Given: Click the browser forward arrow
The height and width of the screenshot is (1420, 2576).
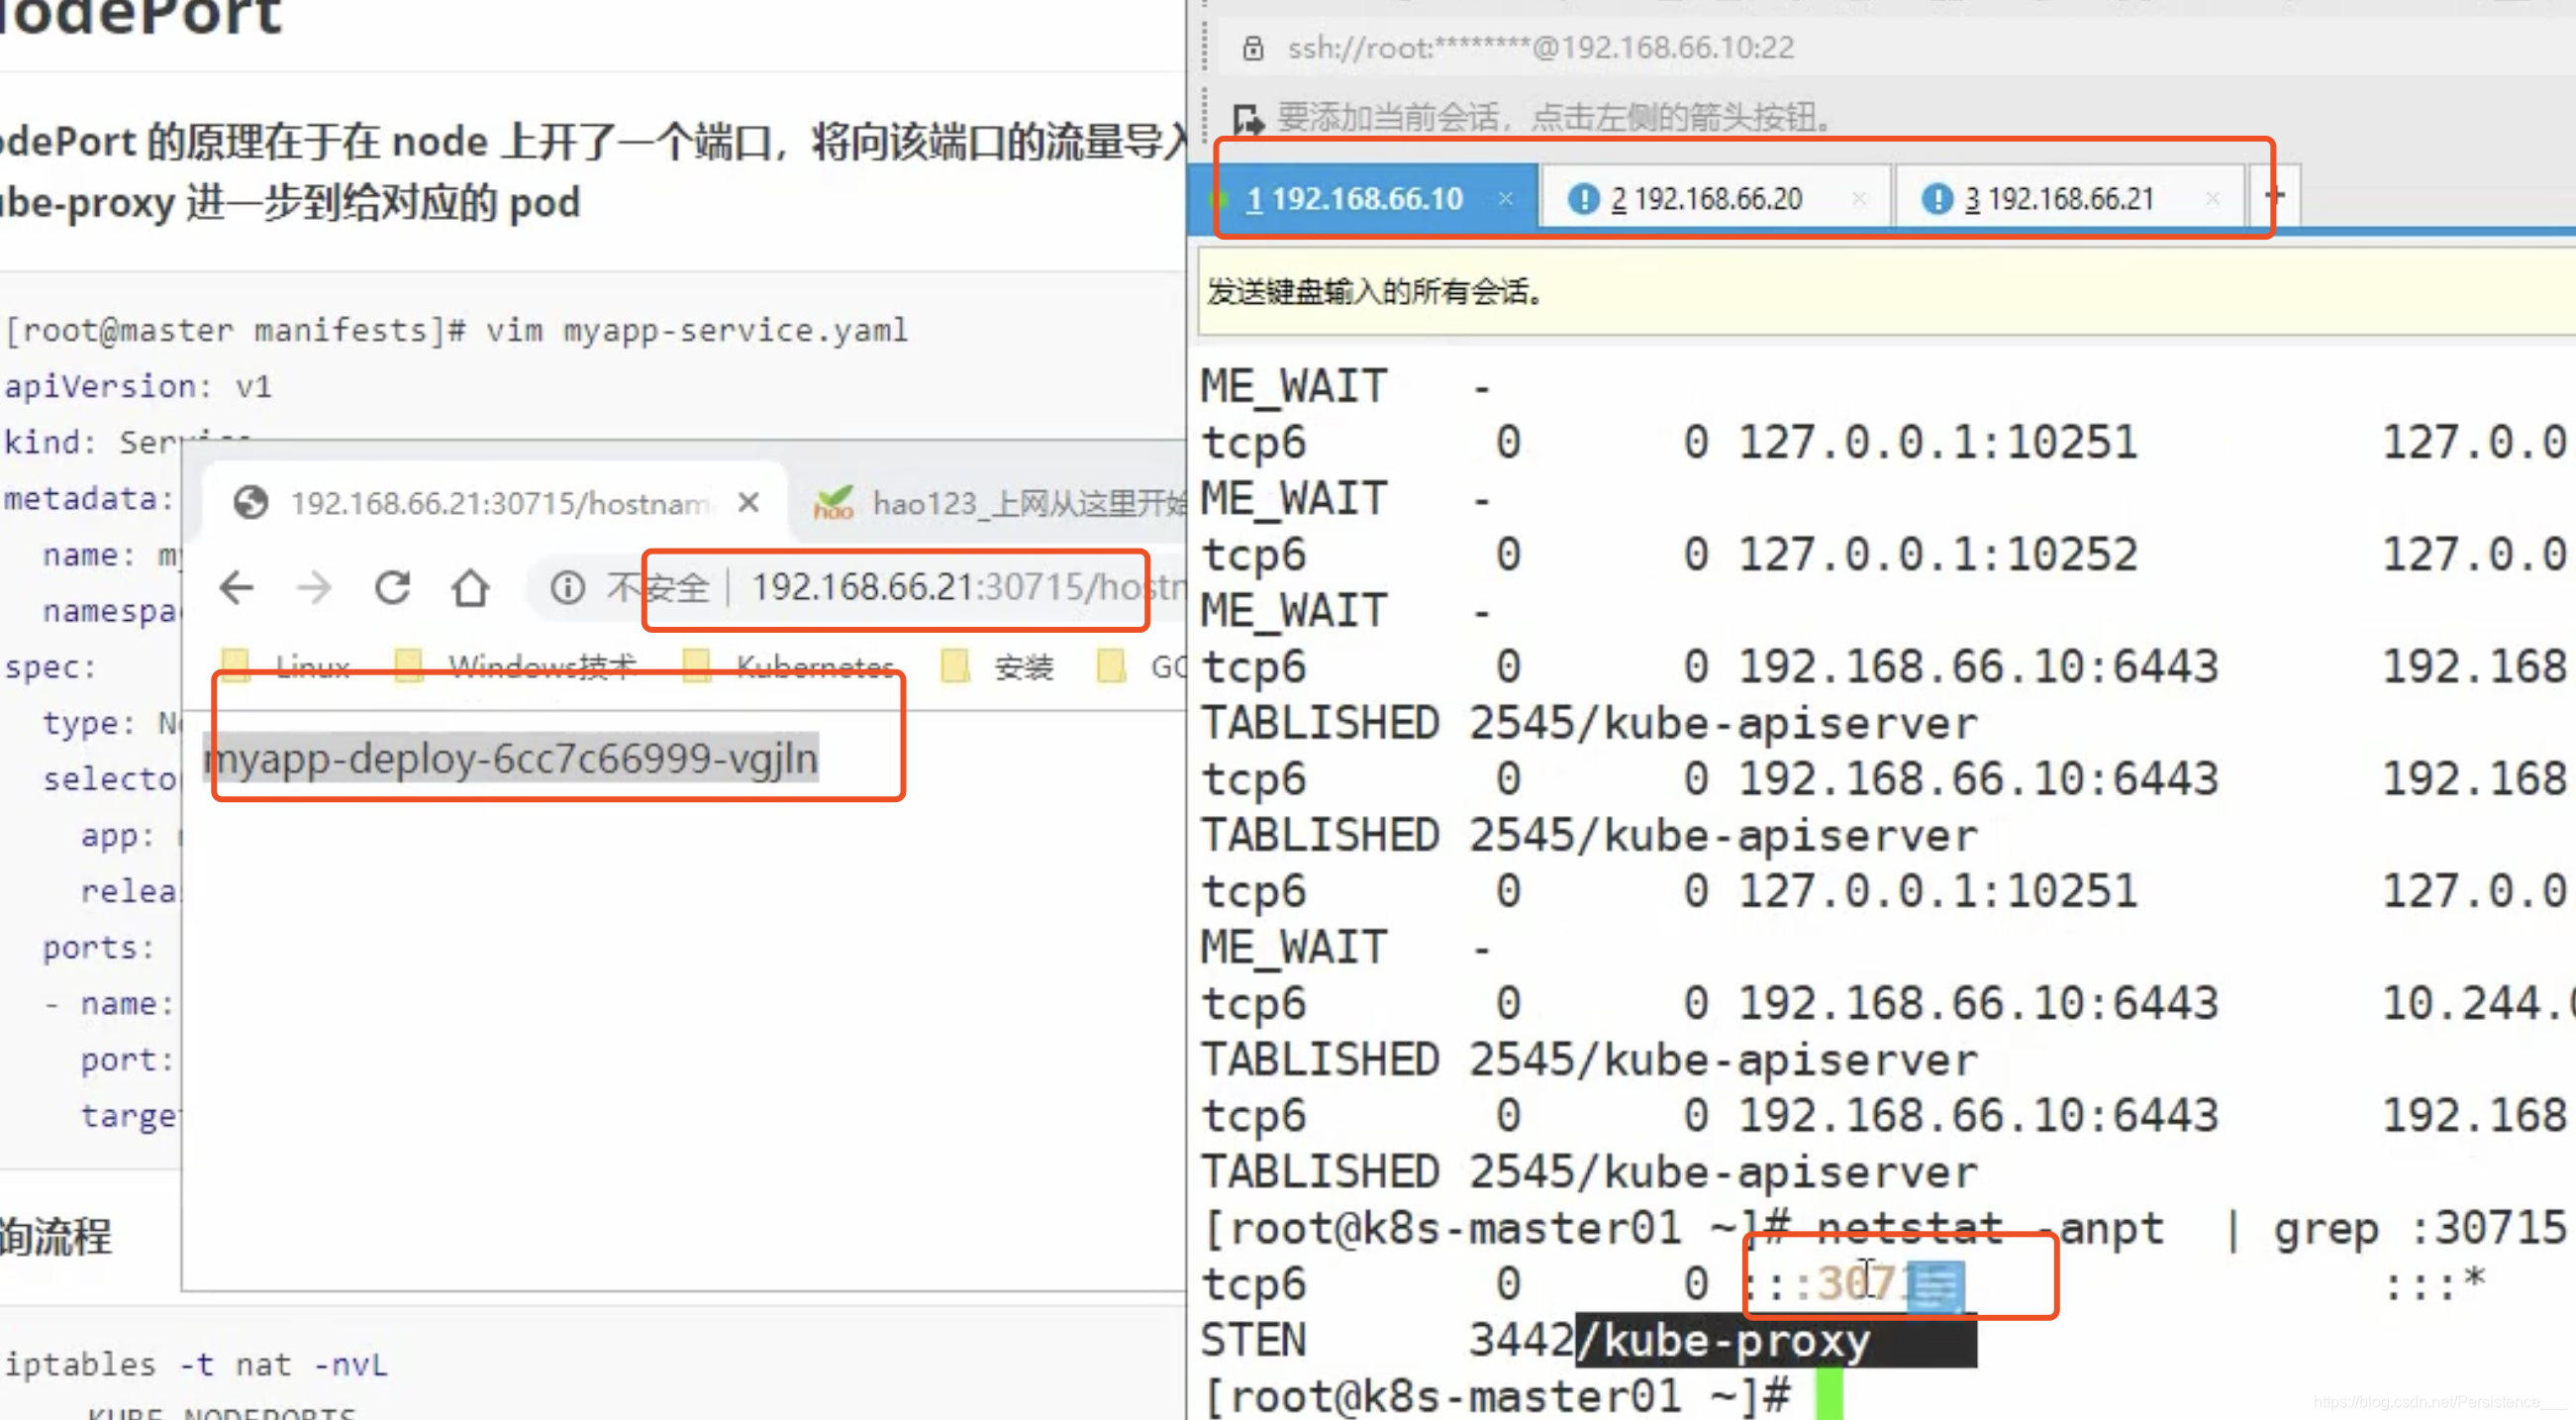Looking at the screenshot, I should (314, 587).
